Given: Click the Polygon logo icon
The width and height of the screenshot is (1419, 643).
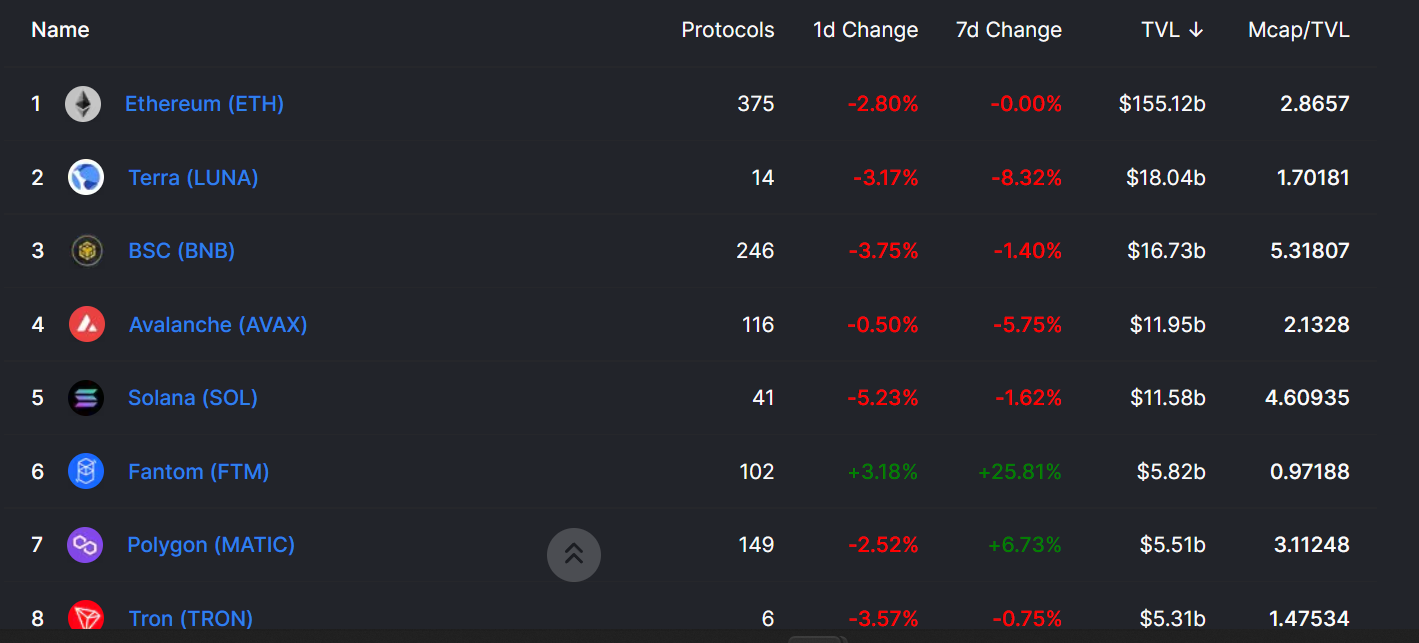Looking at the screenshot, I should (85, 545).
